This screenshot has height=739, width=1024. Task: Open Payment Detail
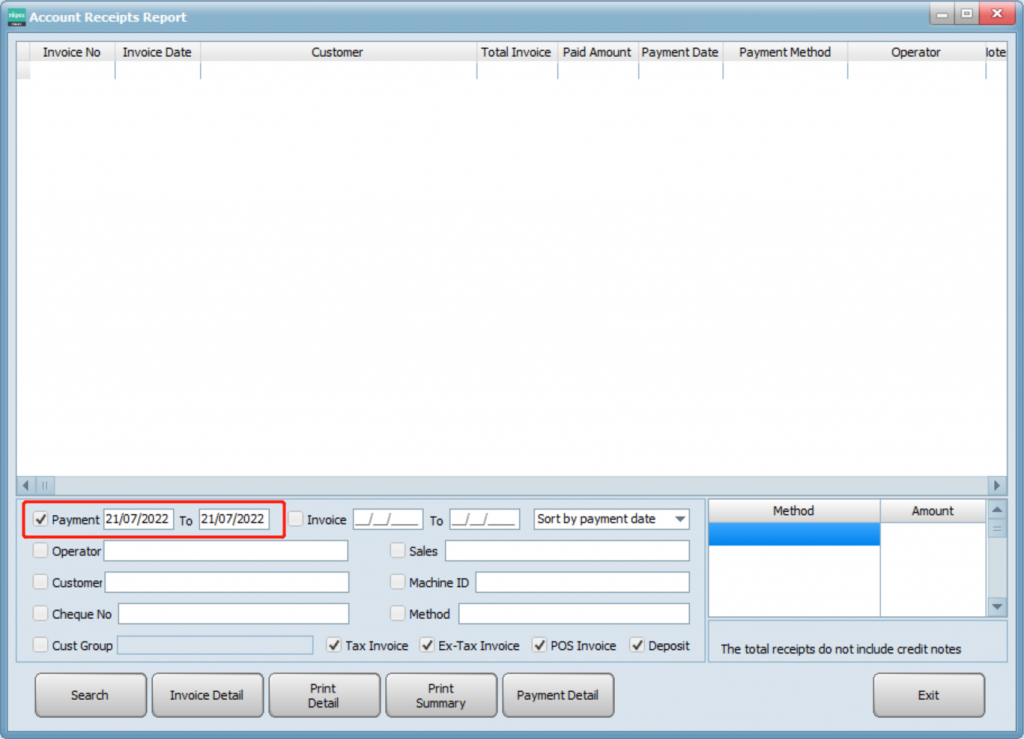[558, 695]
